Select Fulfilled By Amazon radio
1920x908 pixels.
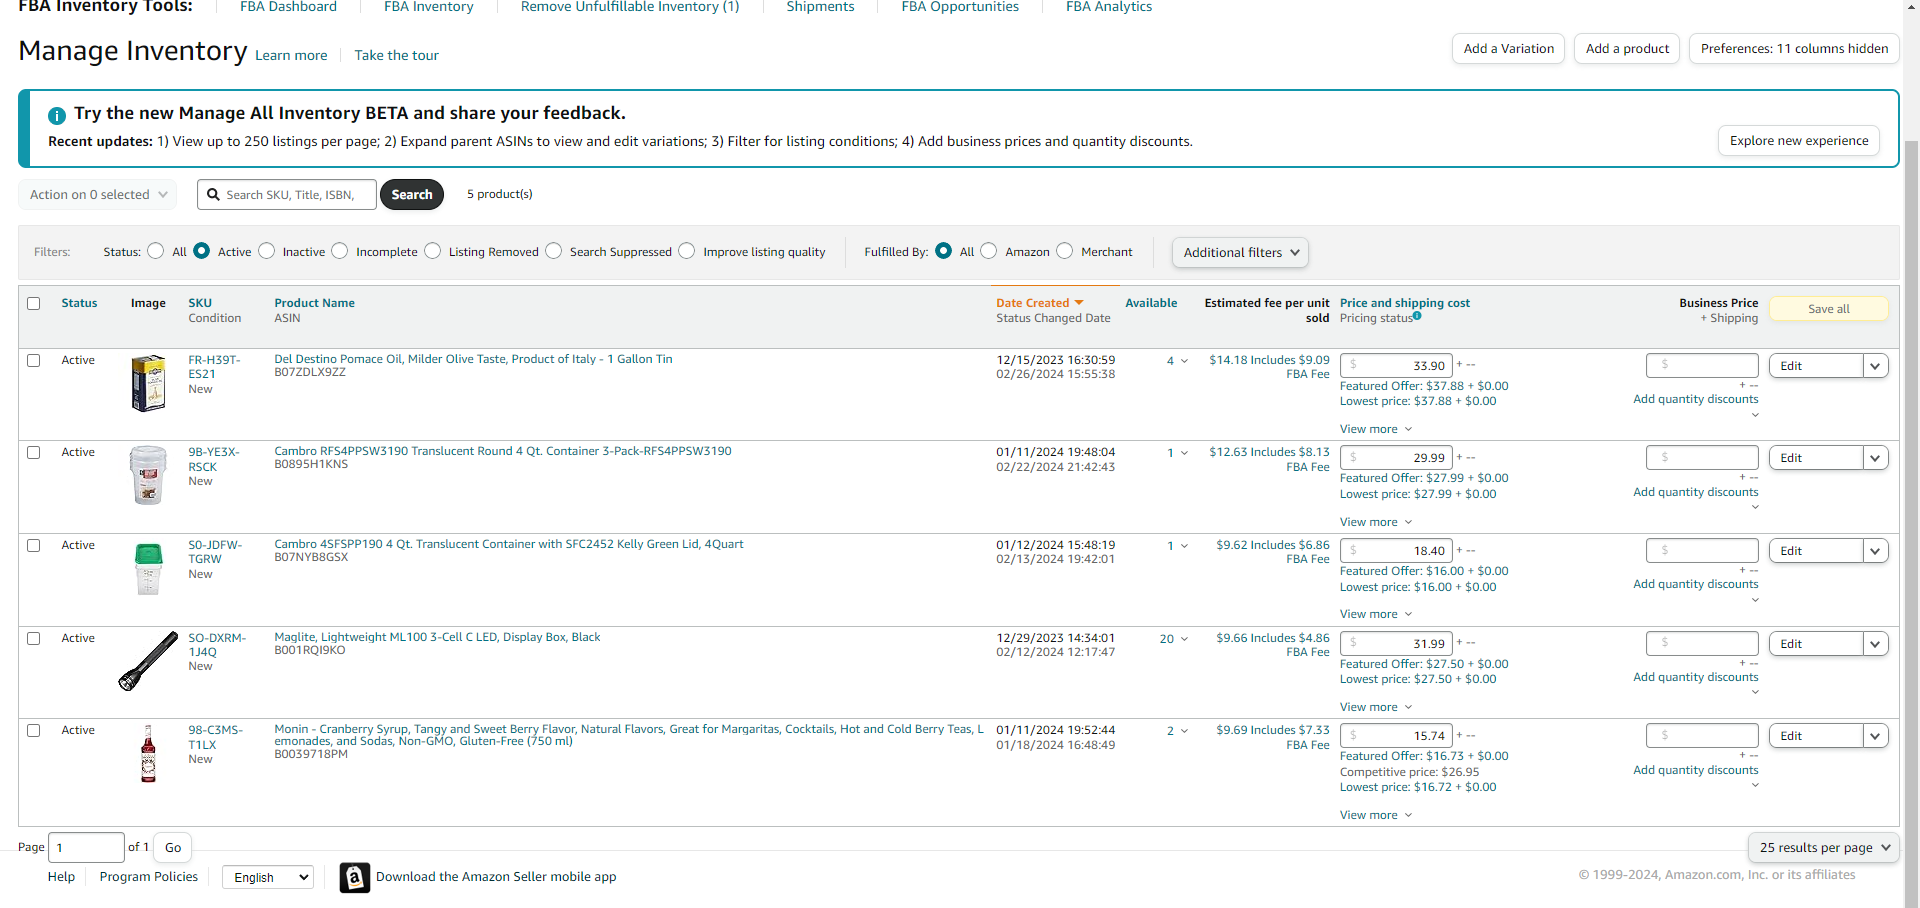click(989, 251)
